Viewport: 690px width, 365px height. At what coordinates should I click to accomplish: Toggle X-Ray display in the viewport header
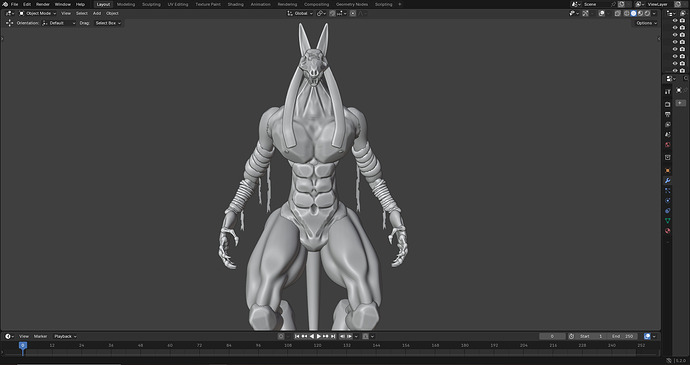(x=617, y=14)
